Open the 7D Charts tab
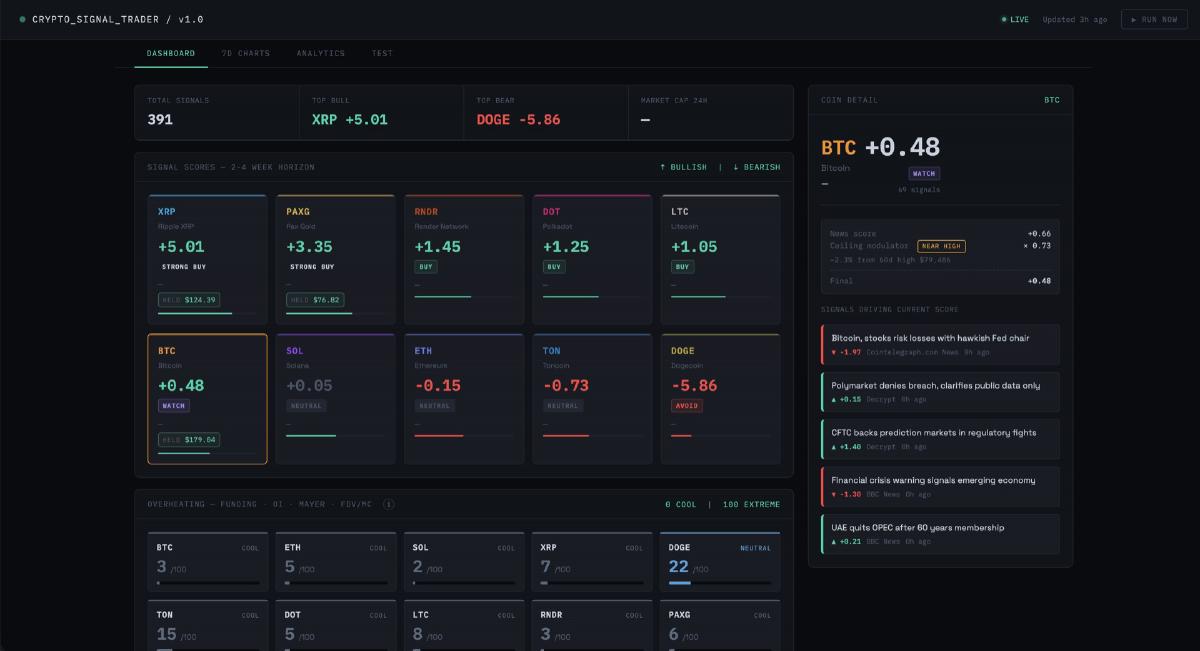Viewport: 1200px width, 651px height. pos(246,53)
